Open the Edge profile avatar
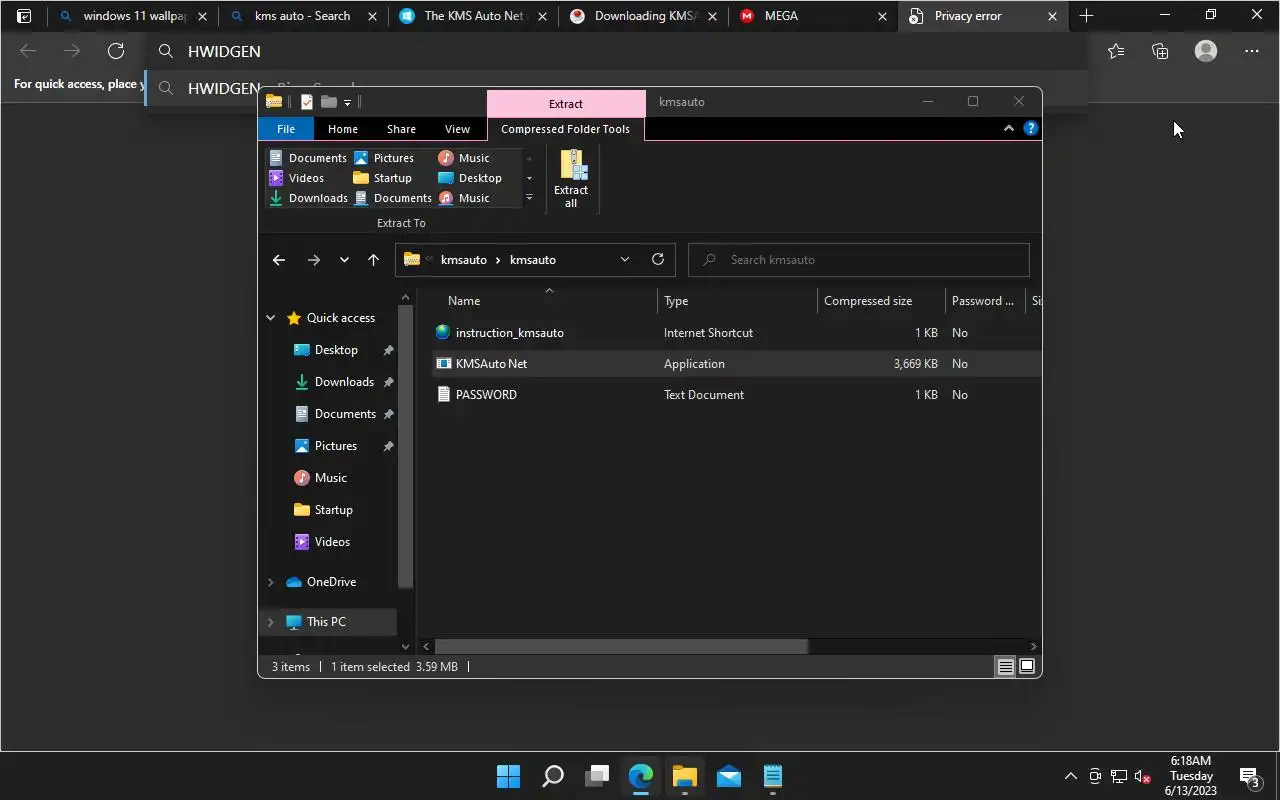Viewport: 1280px width, 800px height. (x=1206, y=51)
